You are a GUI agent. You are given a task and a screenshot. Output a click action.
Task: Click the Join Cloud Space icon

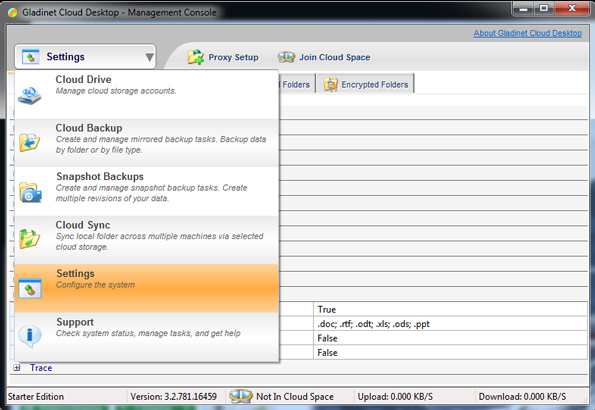(x=286, y=57)
